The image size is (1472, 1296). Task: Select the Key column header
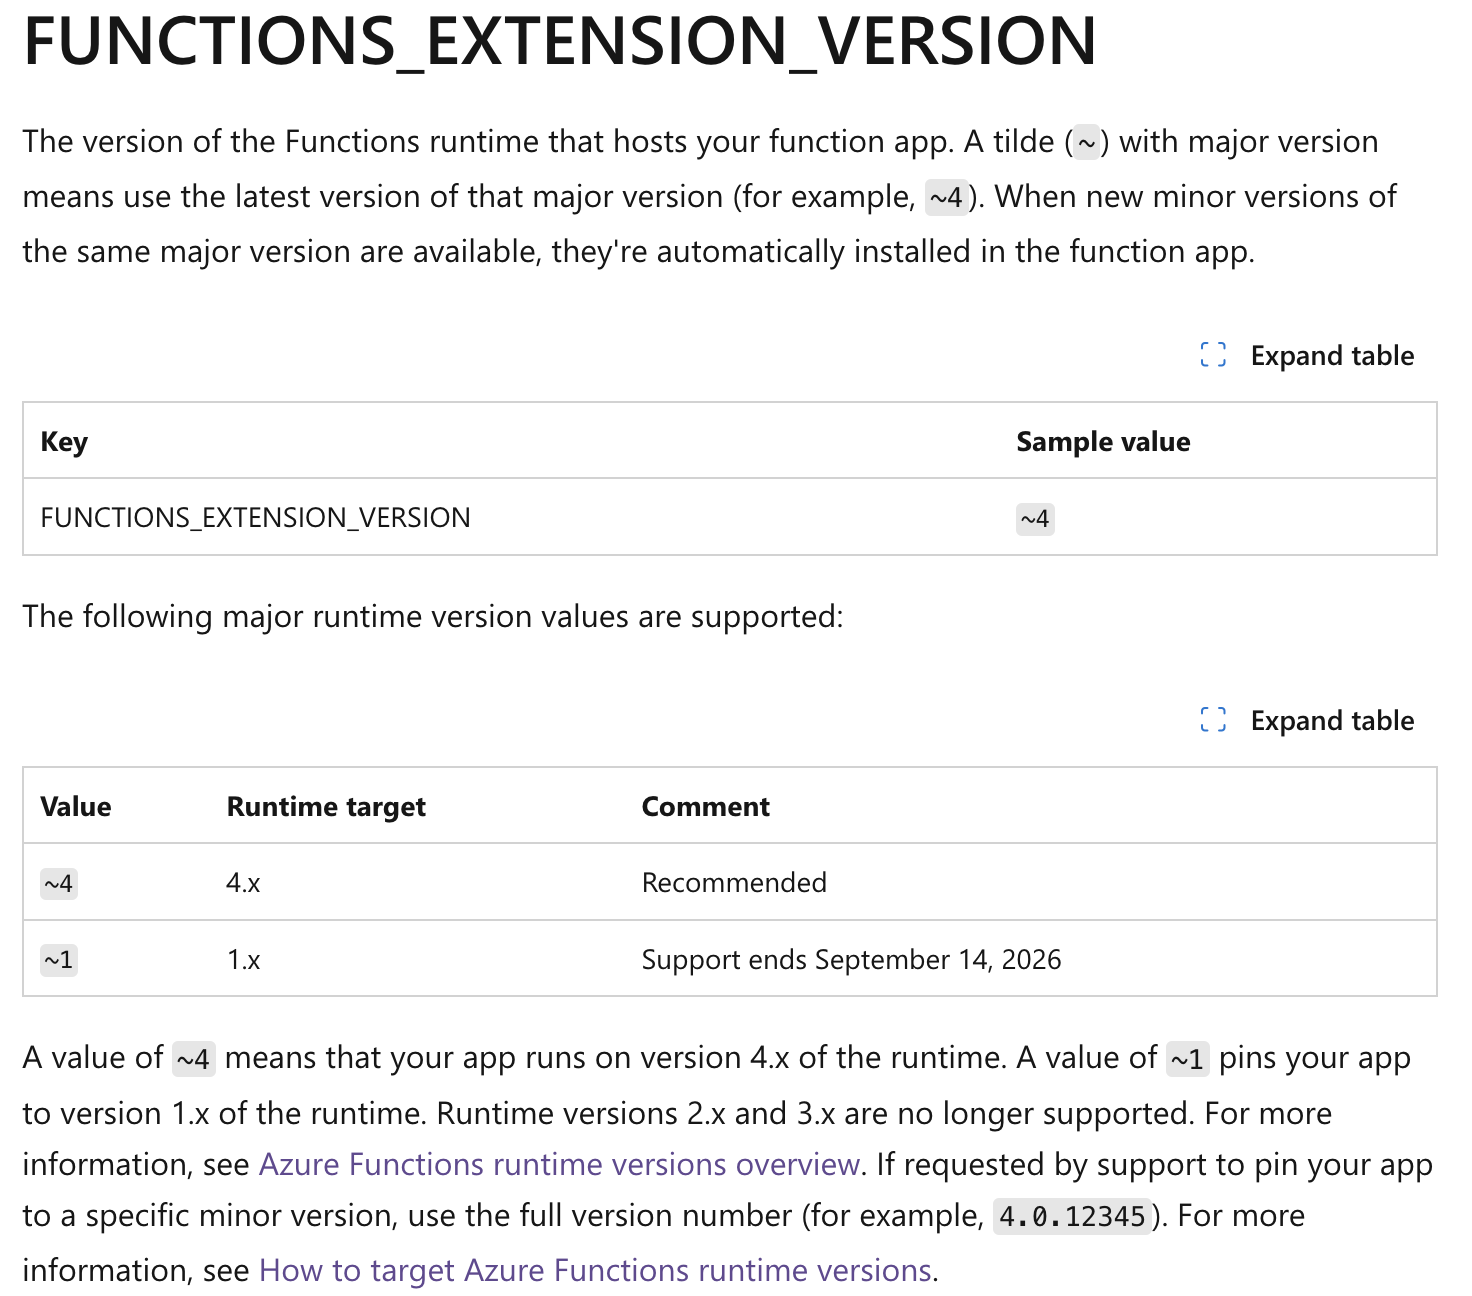(63, 441)
